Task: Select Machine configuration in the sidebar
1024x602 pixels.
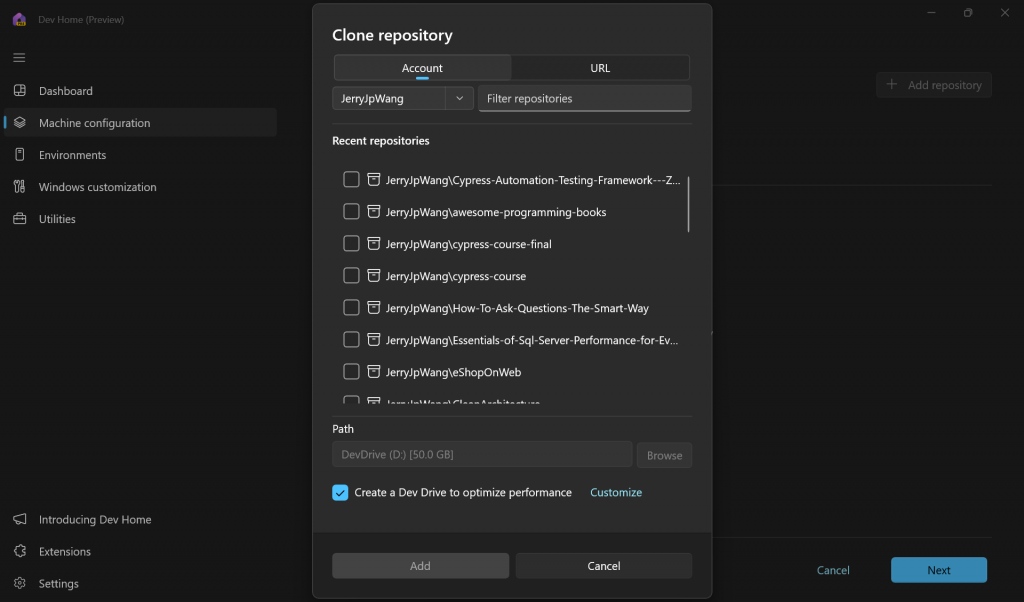Action: click(x=140, y=123)
